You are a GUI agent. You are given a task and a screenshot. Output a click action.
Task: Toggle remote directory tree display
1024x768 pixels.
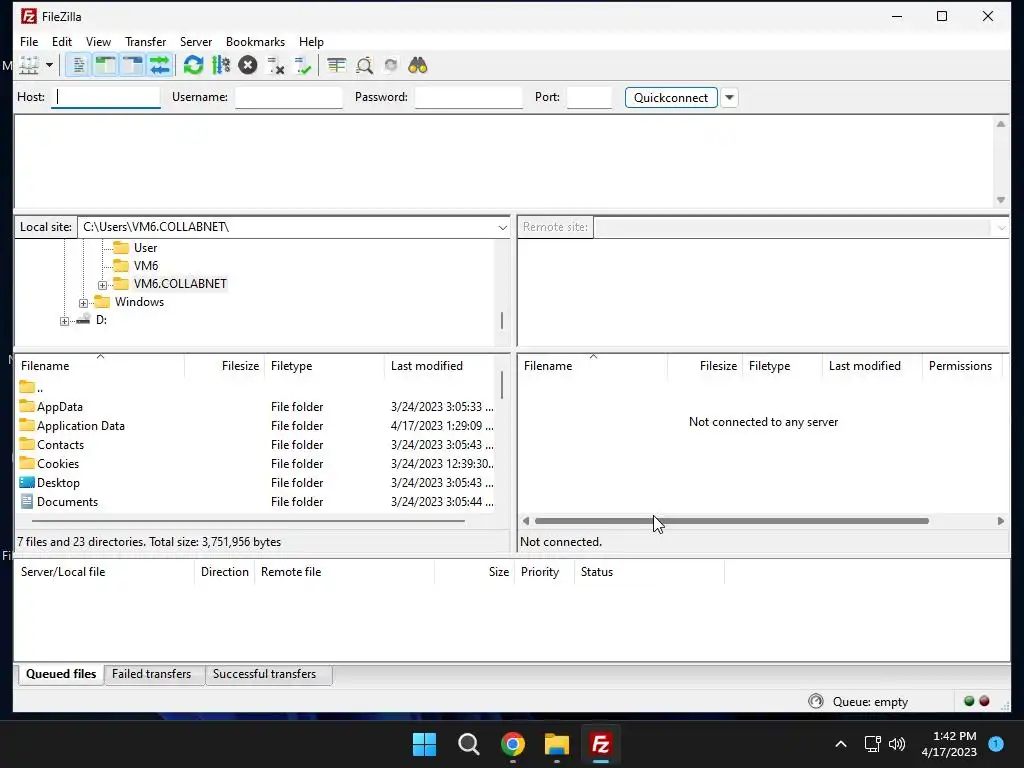132,65
